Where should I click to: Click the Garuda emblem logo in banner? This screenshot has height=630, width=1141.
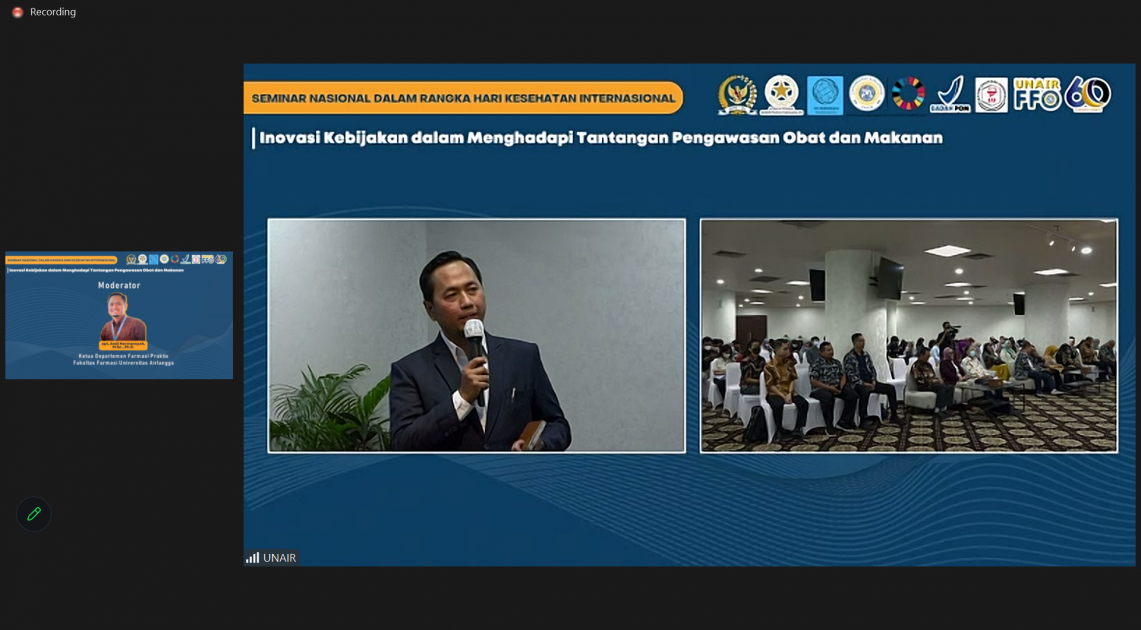click(x=737, y=95)
